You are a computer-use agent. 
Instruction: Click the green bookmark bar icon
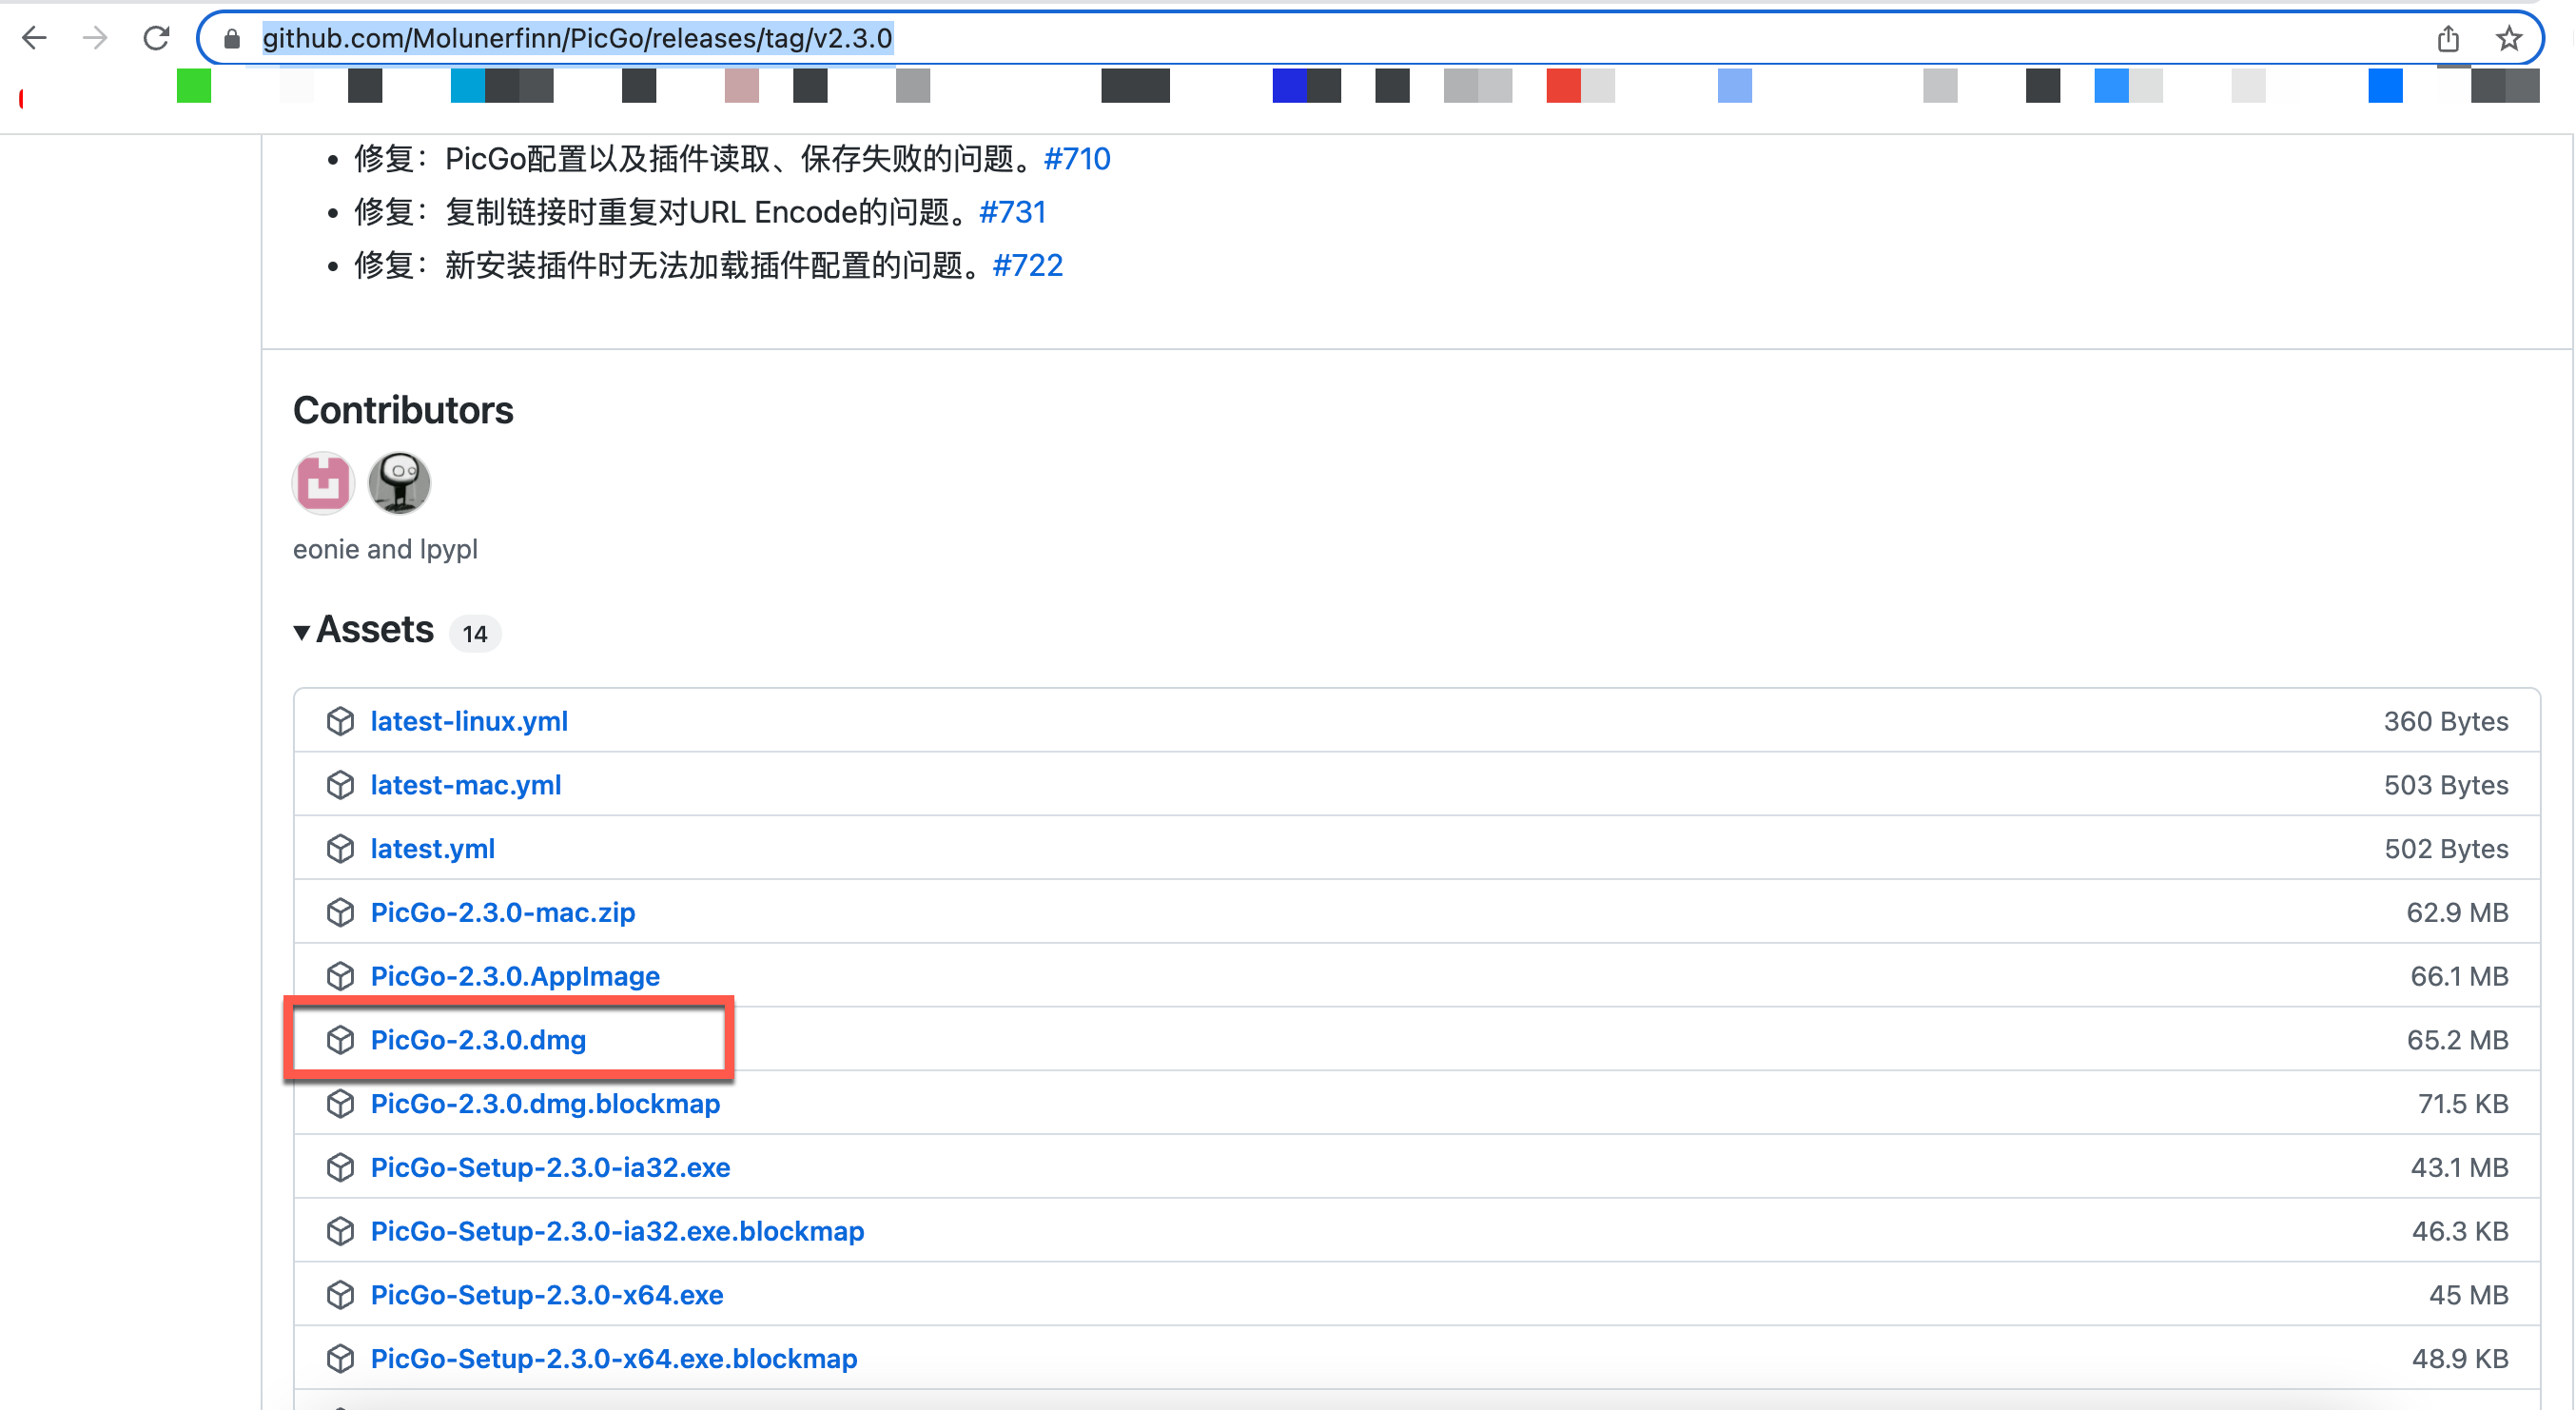[194, 86]
